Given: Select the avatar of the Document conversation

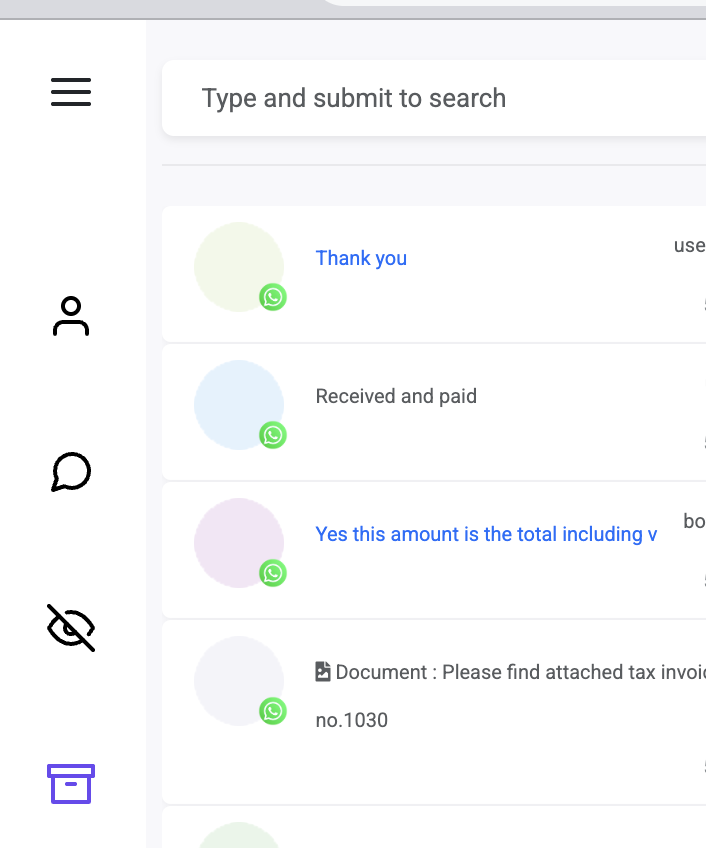Looking at the screenshot, I should (238, 680).
